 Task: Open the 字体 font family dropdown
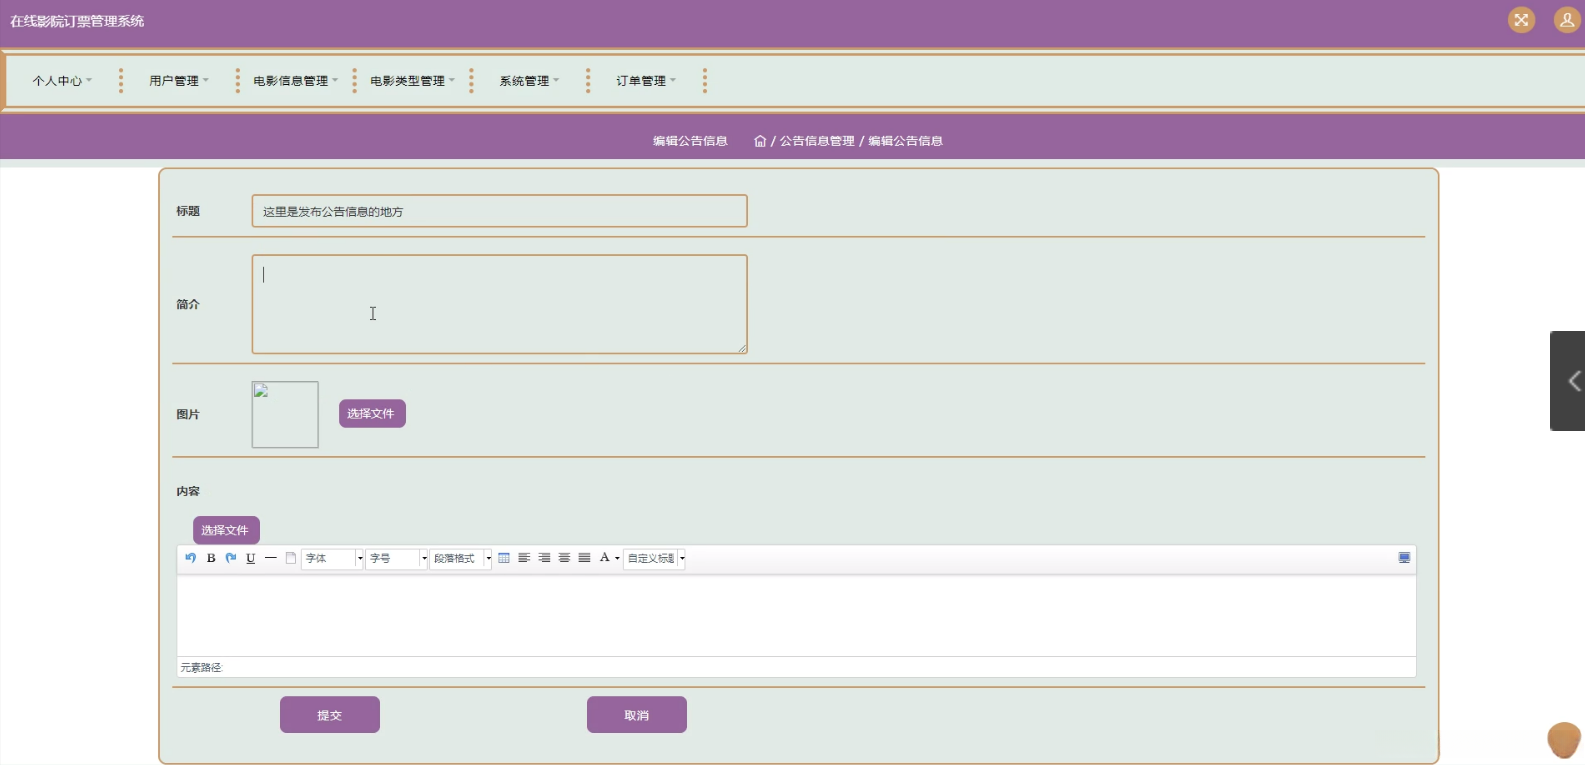[x=333, y=558]
